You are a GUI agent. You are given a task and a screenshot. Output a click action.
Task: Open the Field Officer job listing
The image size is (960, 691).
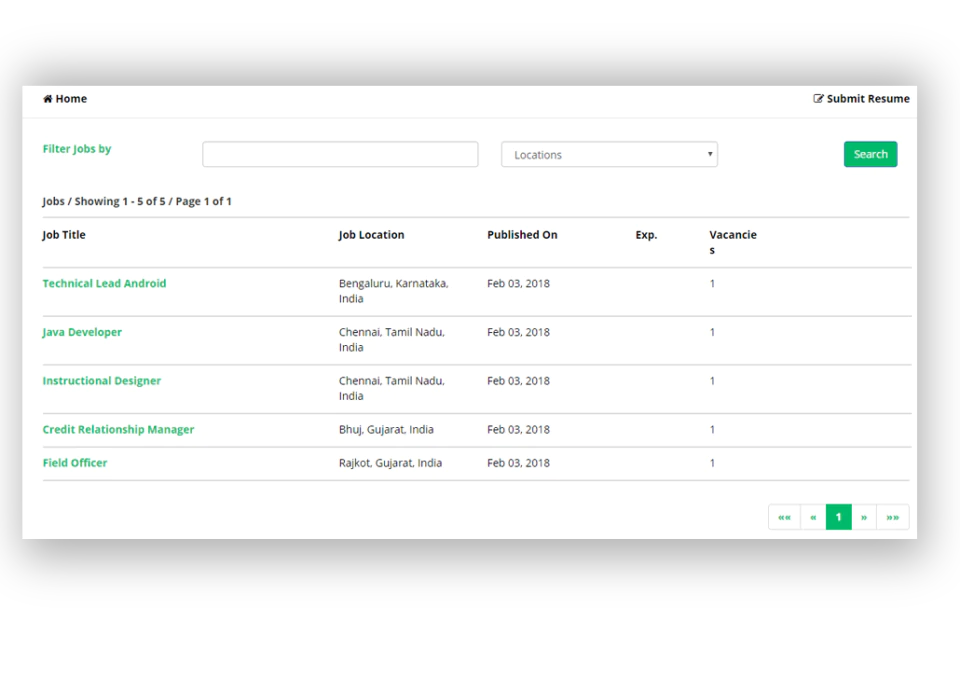click(75, 463)
